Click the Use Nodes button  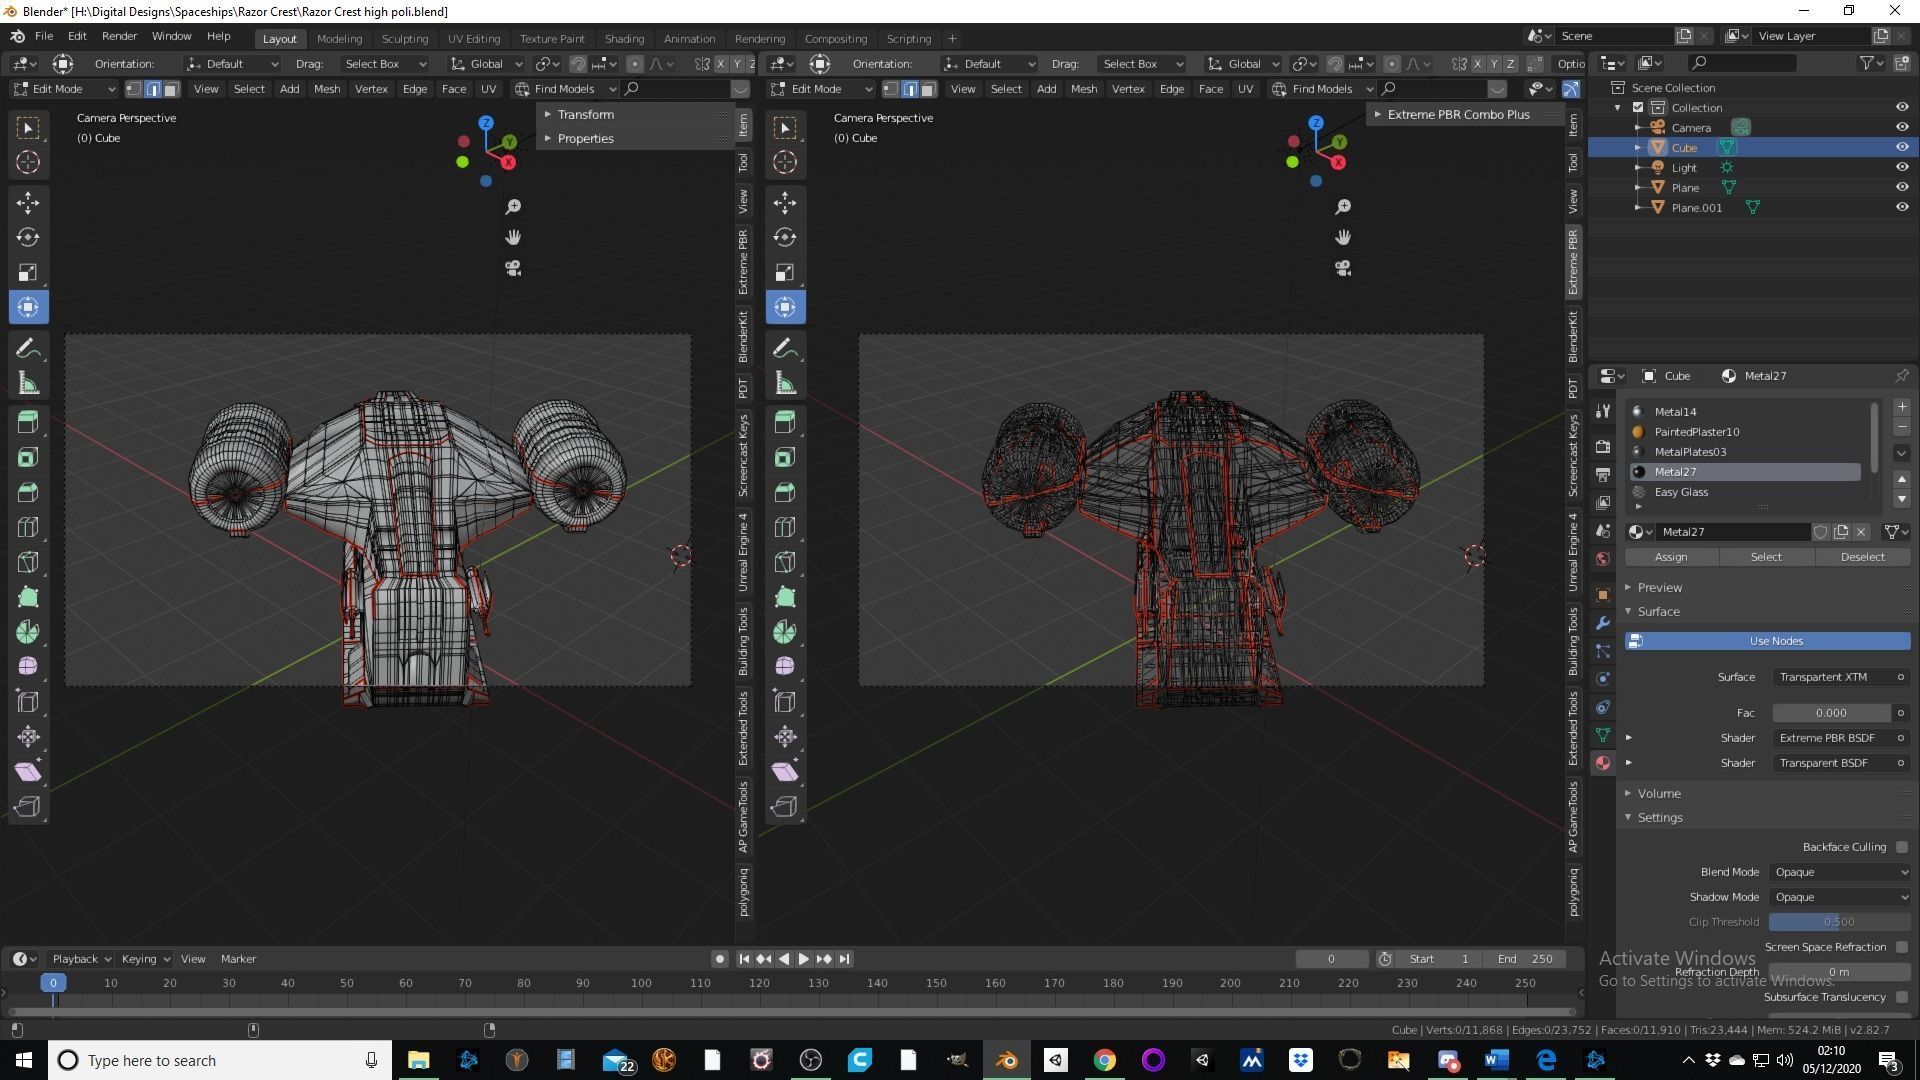tap(1768, 641)
